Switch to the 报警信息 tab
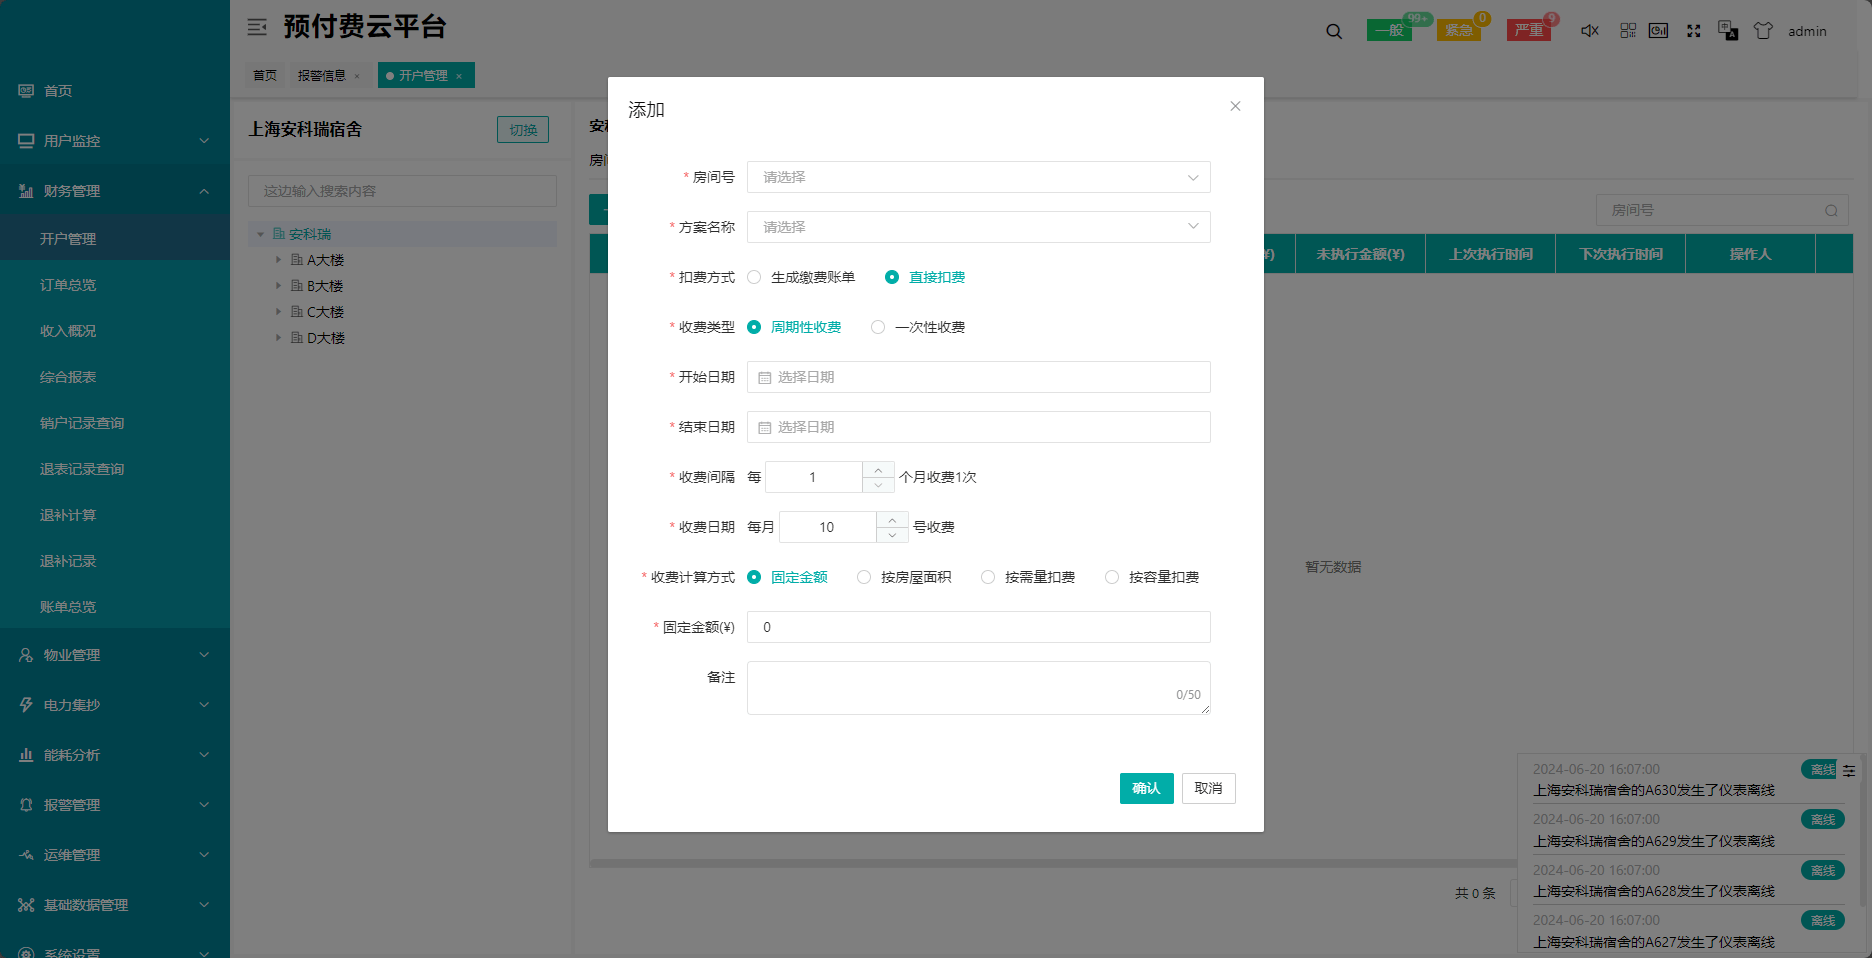1872x958 pixels. 329,75
